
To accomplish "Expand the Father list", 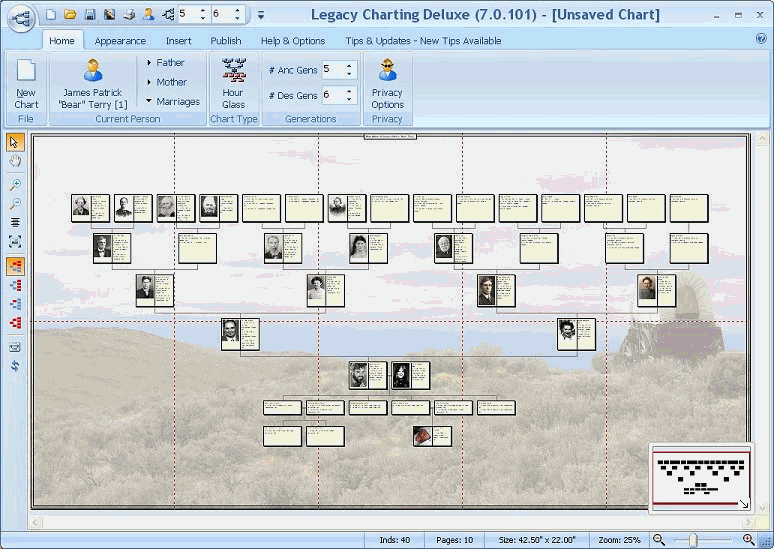I will point(165,62).
